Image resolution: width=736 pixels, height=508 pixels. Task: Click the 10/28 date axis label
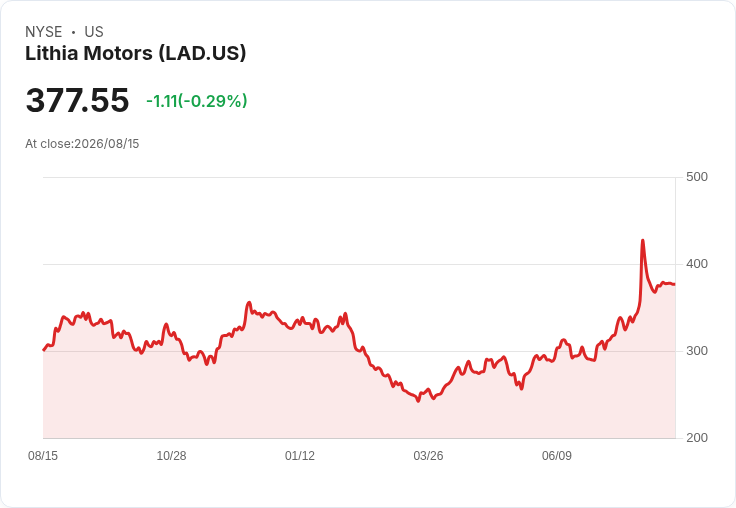click(171, 455)
